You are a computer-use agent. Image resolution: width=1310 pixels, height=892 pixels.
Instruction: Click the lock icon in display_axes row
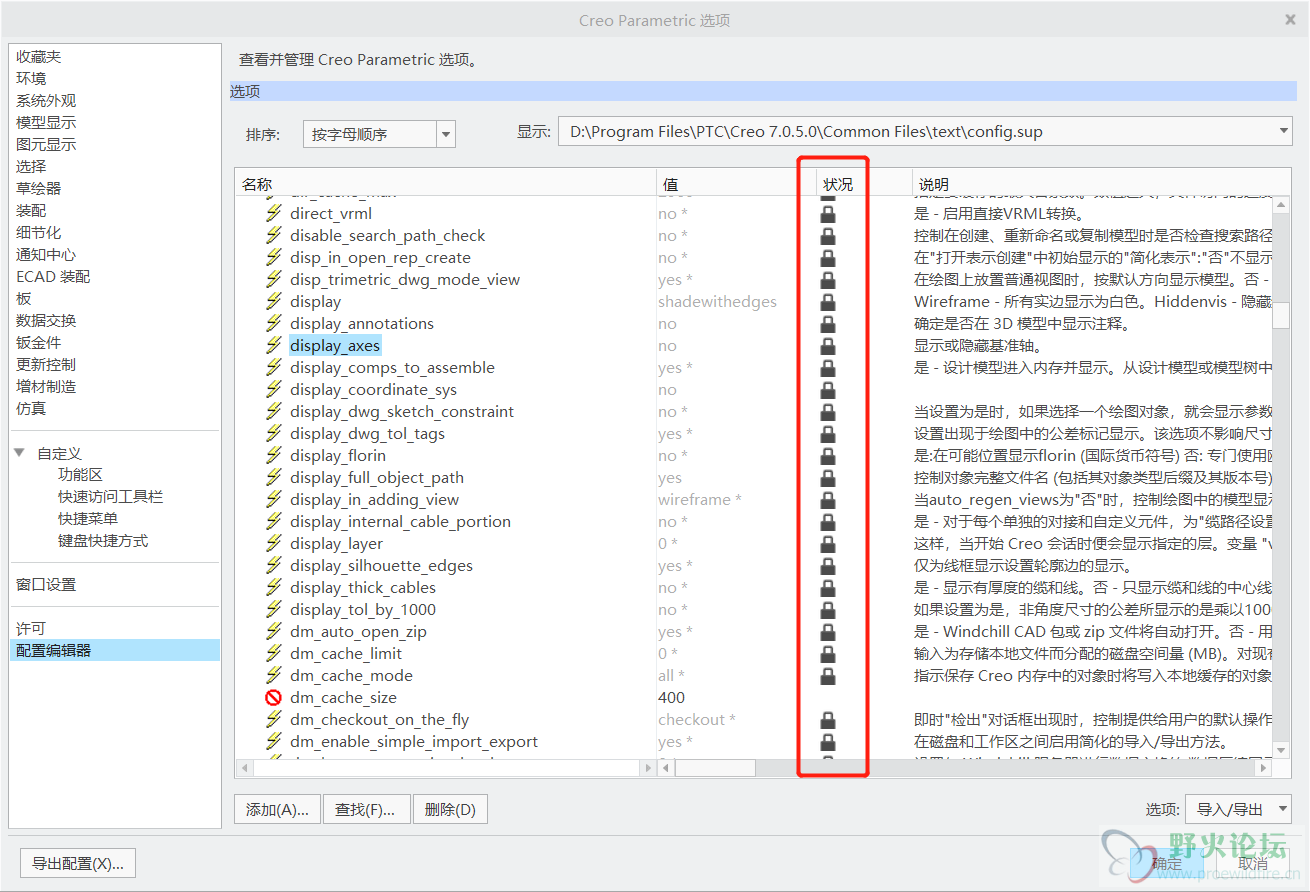[x=828, y=346]
